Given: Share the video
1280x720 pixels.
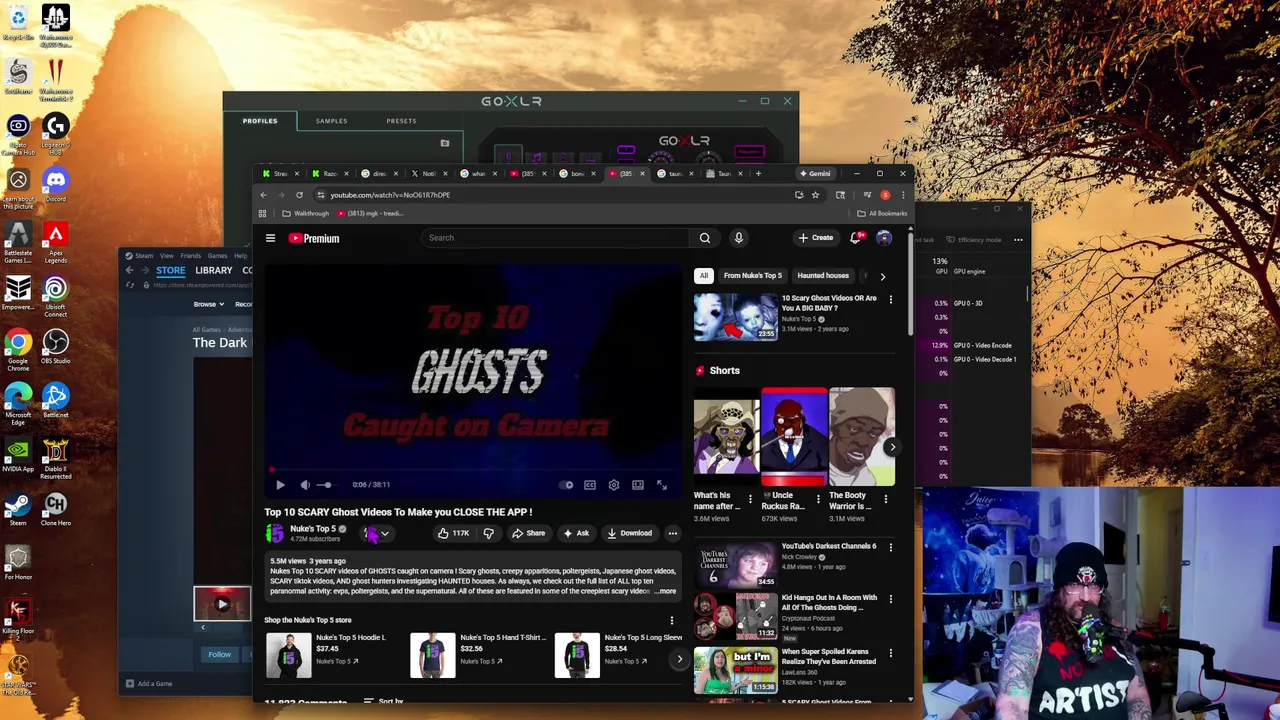Looking at the screenshot, I should coord(528,533).
